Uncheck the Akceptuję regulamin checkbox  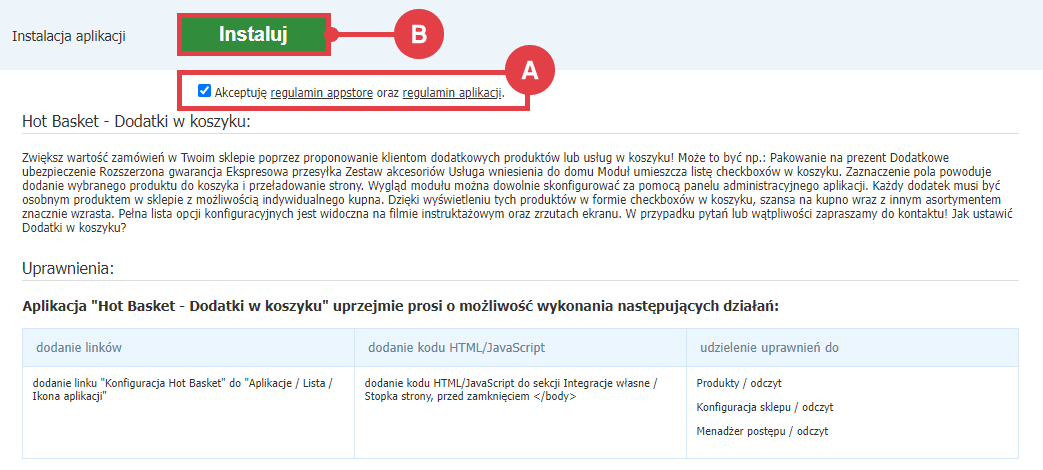click(205, 91)
